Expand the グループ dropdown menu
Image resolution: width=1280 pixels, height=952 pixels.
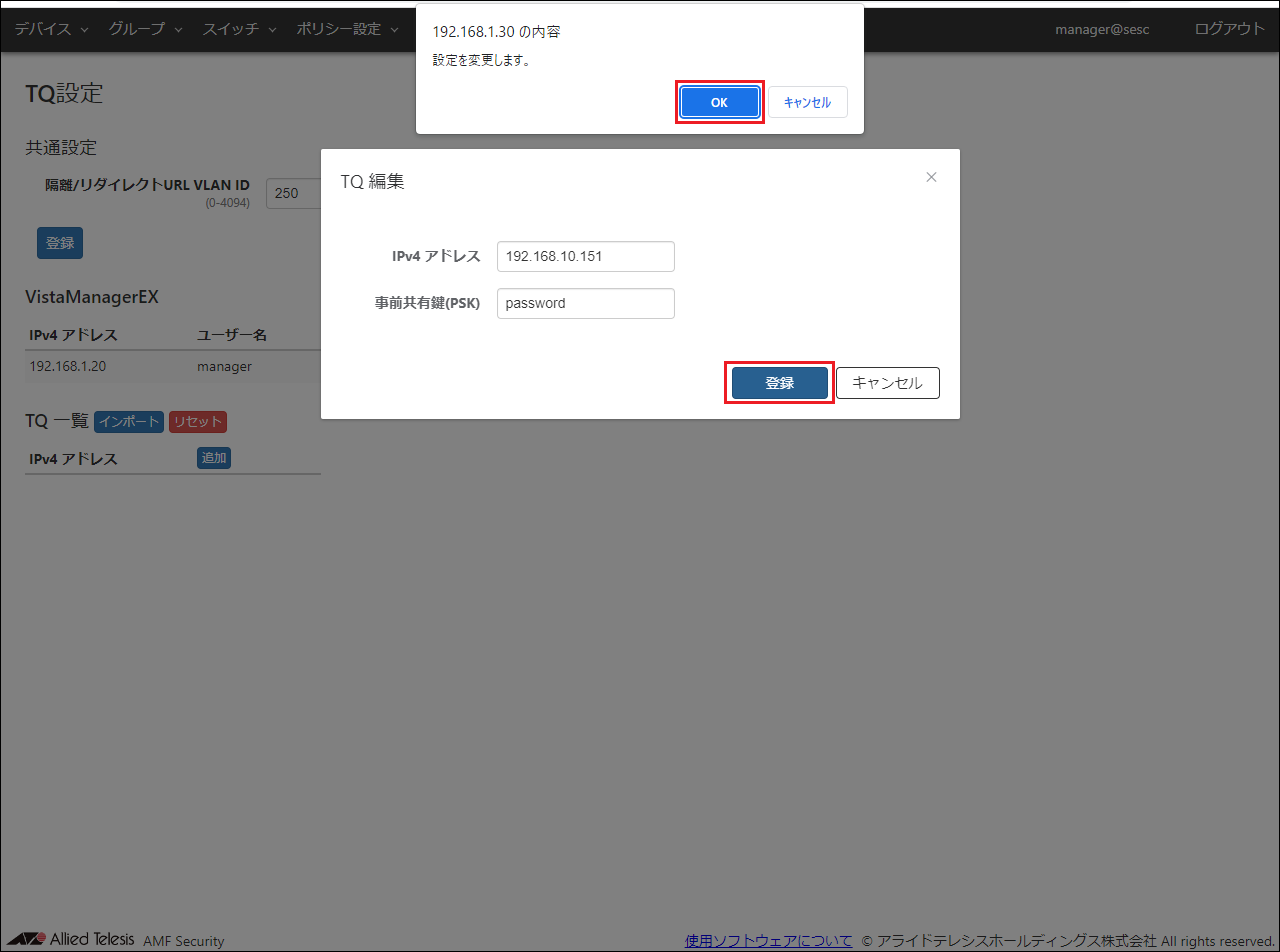coord(145,29)
